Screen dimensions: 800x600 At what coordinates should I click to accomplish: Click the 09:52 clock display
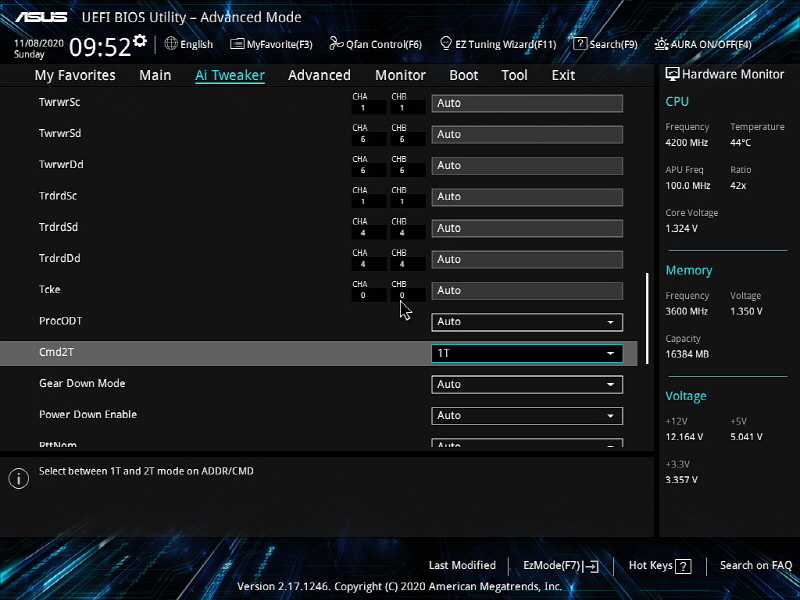tap(100, 47)
